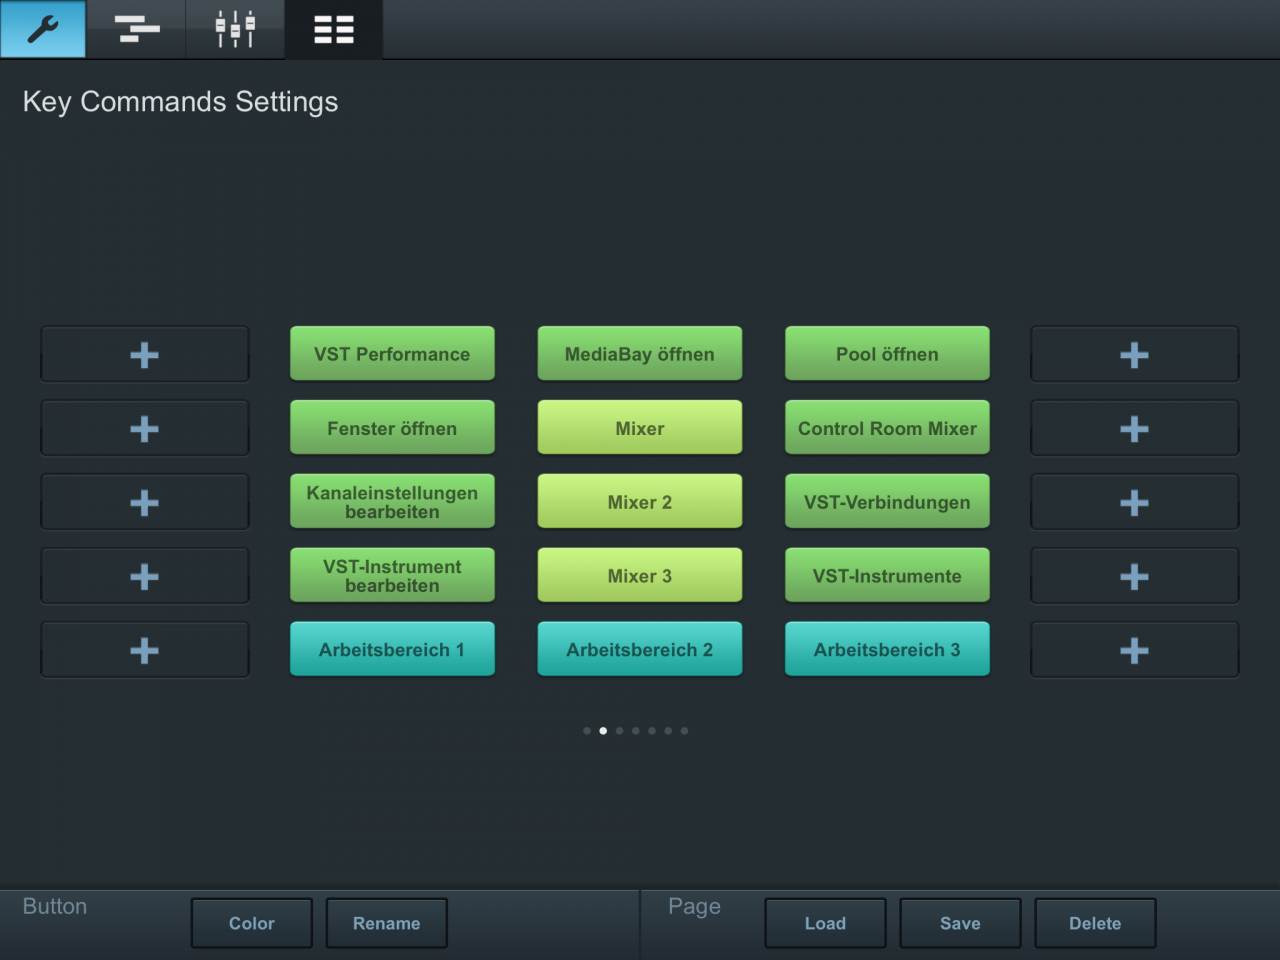Select the Control Room Mixer button
1280x960 pixels.
pyautogui.click(x=887, y=427)
